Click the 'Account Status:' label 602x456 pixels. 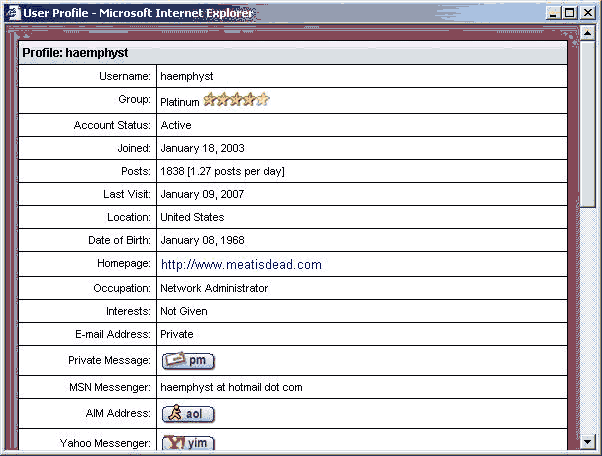112,125
